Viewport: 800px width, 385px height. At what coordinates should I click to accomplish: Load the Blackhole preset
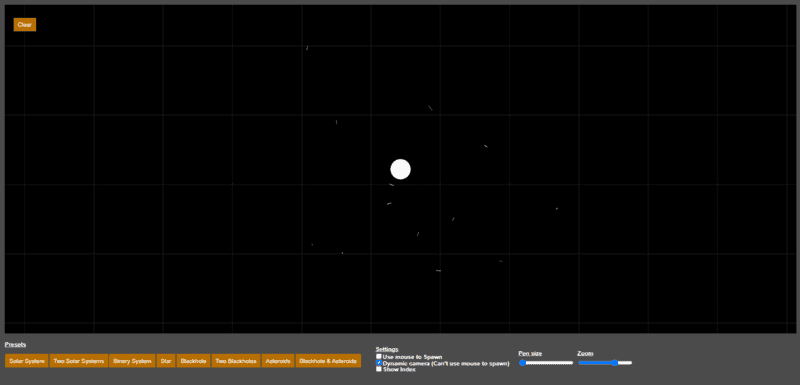193,361
